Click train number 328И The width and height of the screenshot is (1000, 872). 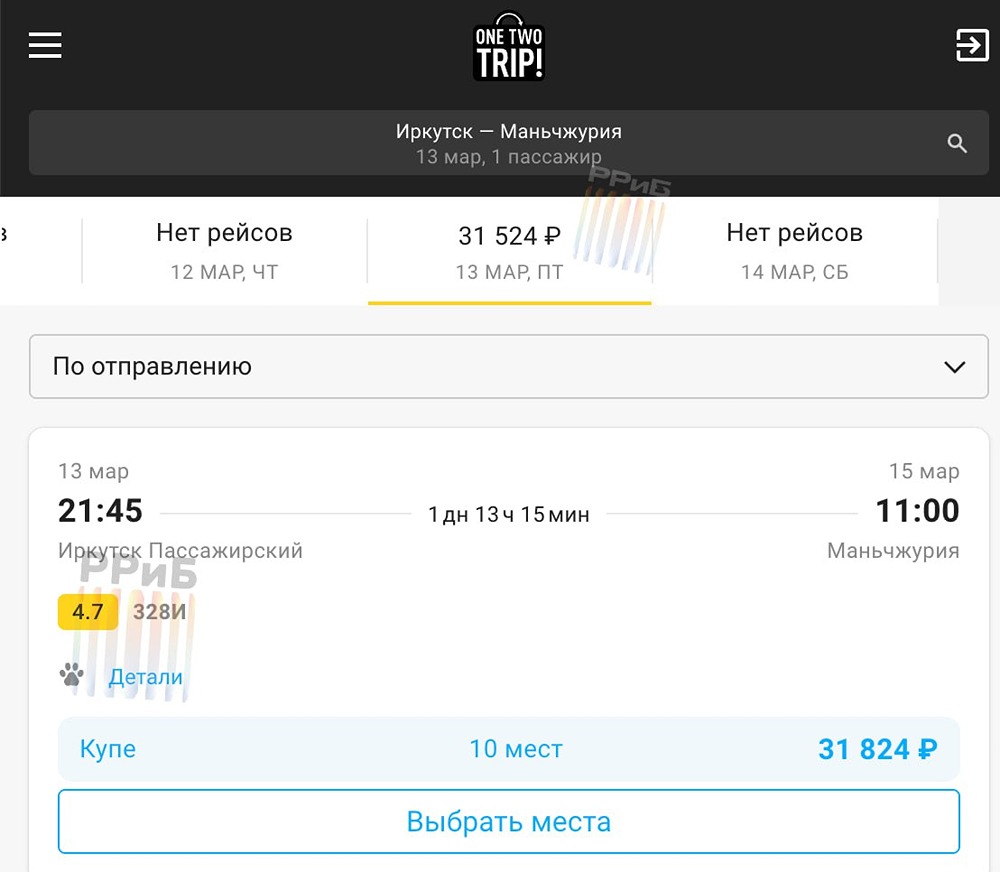160,612
